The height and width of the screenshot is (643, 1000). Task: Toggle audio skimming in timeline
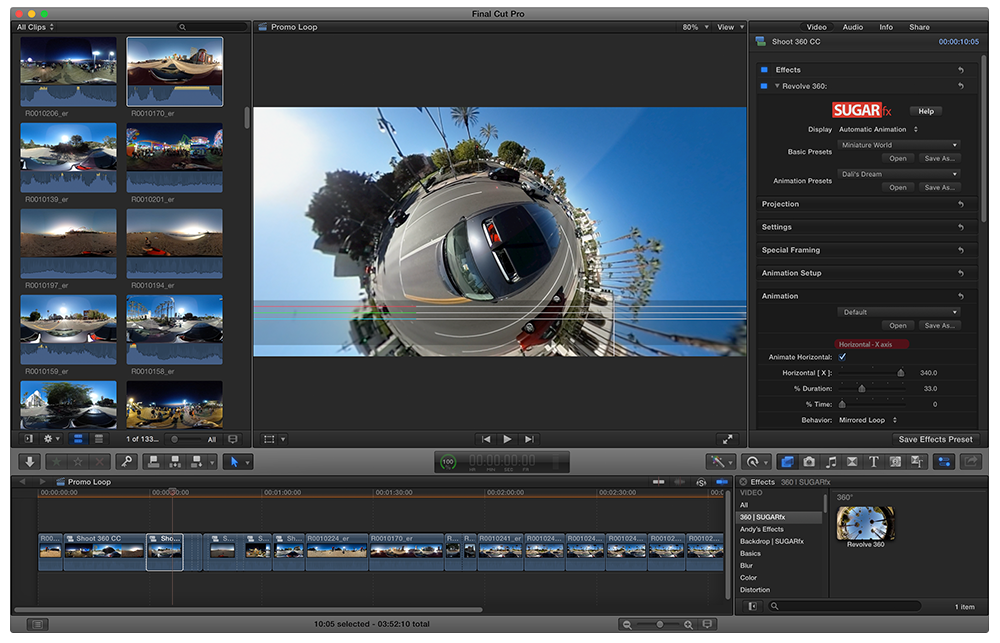(680, 482)
